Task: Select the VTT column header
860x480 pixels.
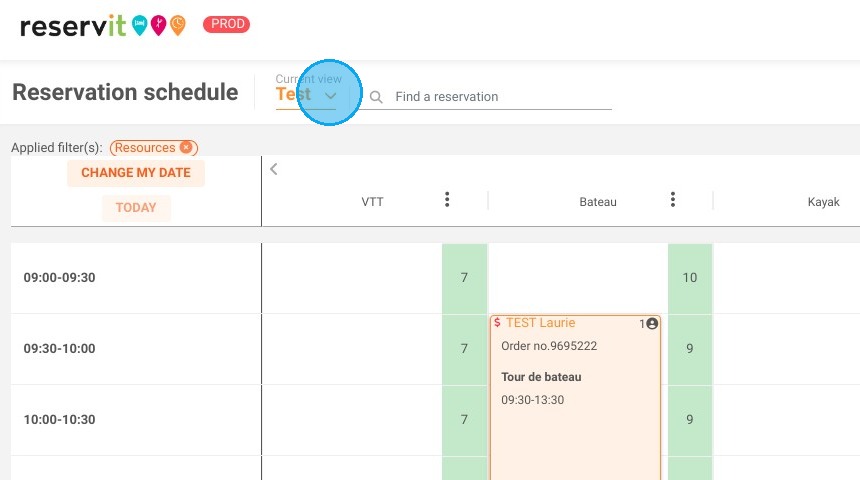Action: click(372, 202)
